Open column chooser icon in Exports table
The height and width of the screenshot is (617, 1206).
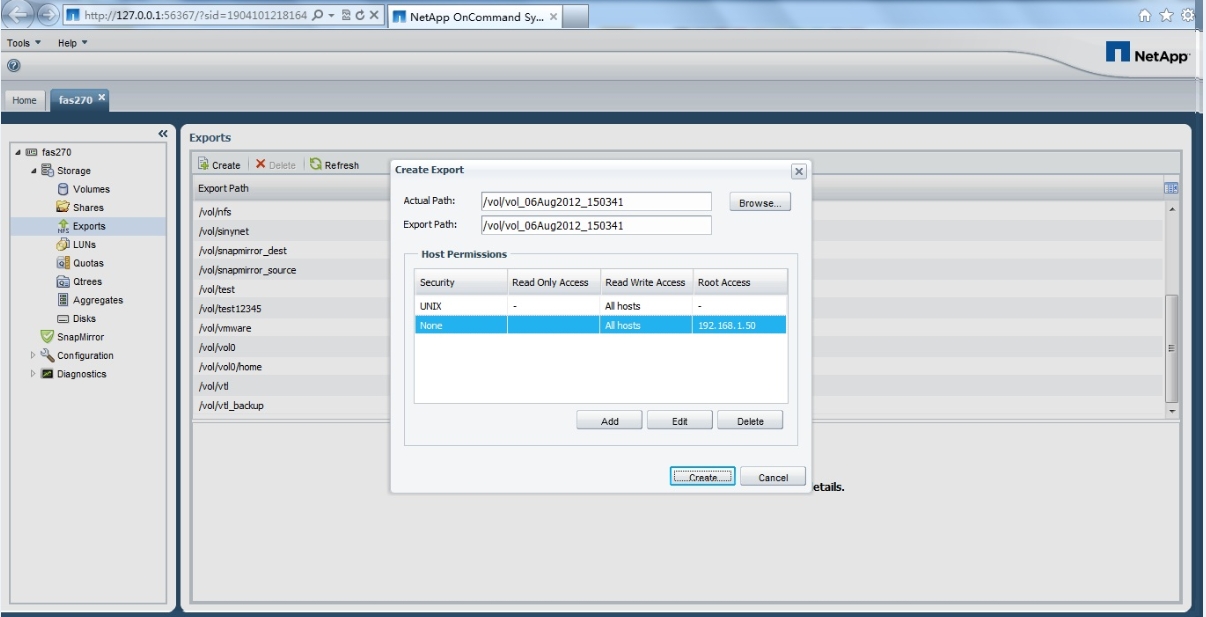point(1170,188)
